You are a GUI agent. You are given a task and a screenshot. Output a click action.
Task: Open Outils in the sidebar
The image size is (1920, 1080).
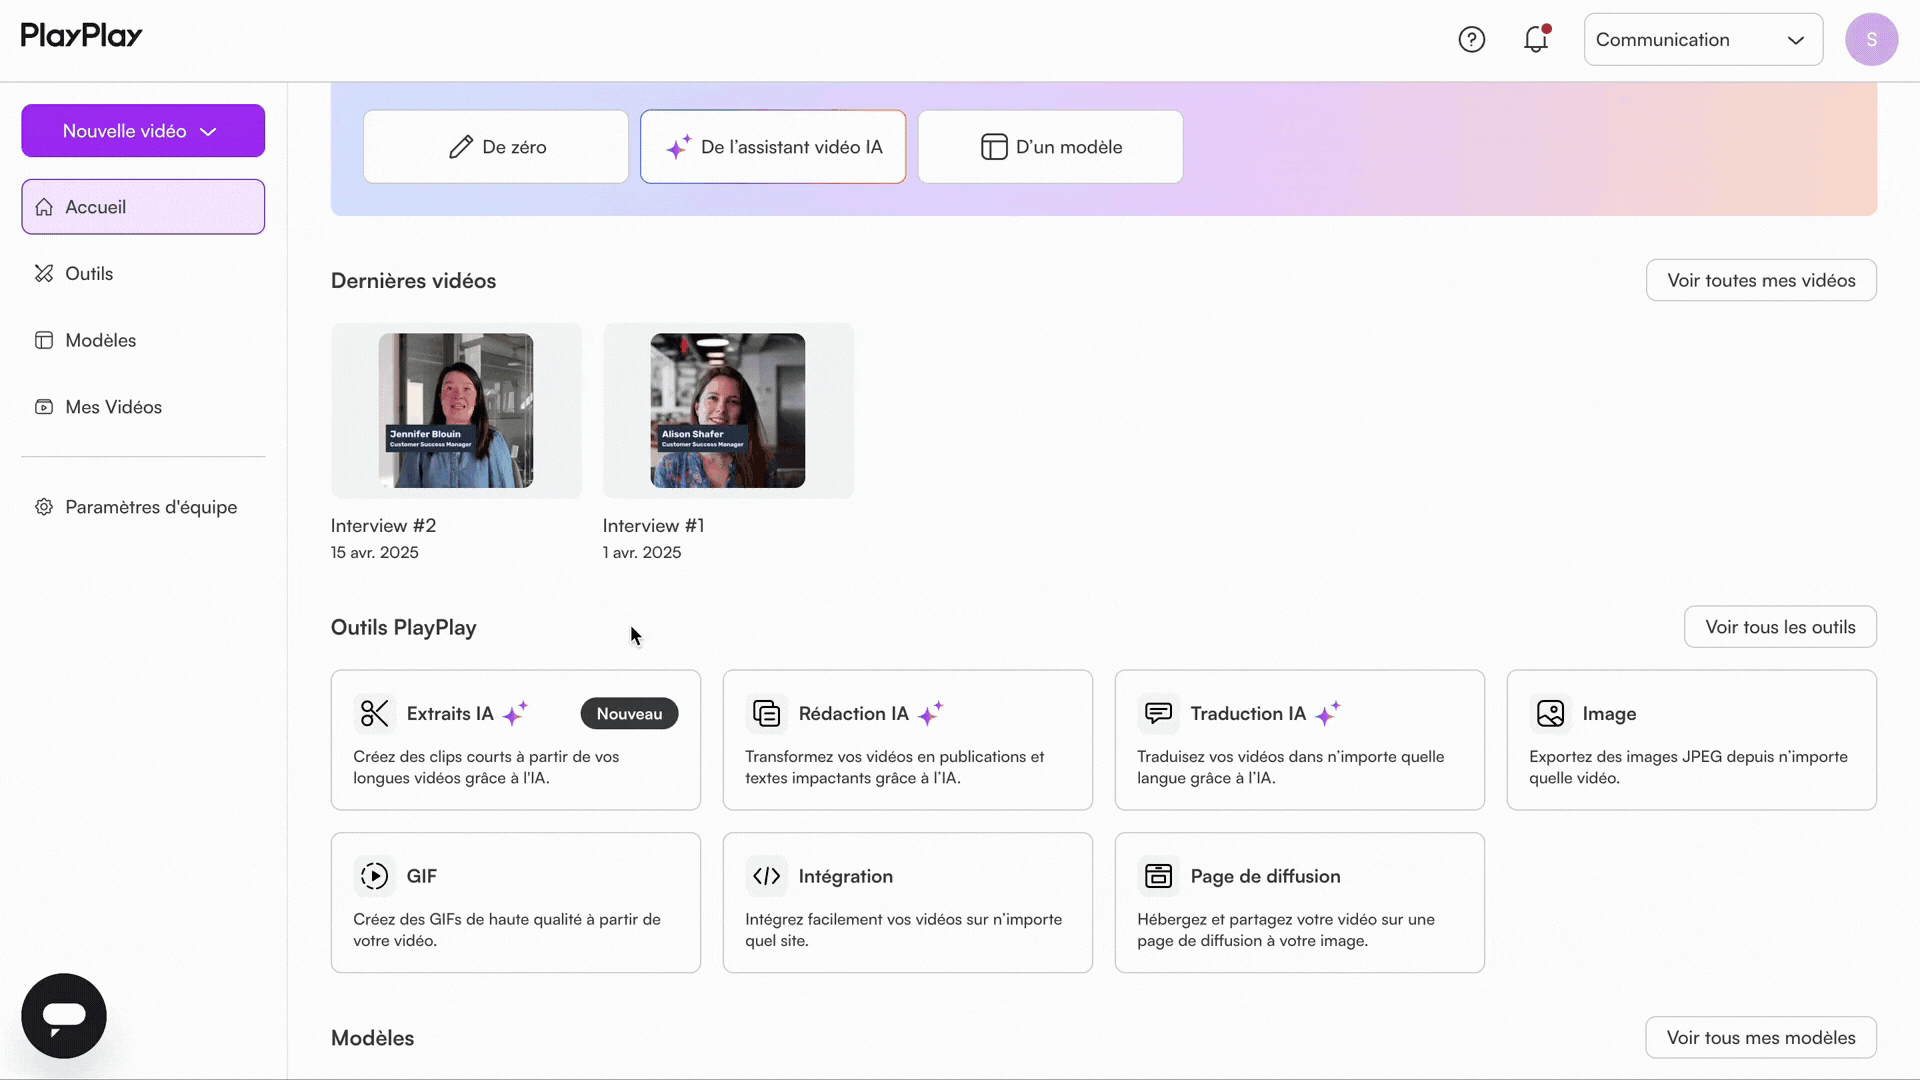pyautogui.click(x=143, y=274)
